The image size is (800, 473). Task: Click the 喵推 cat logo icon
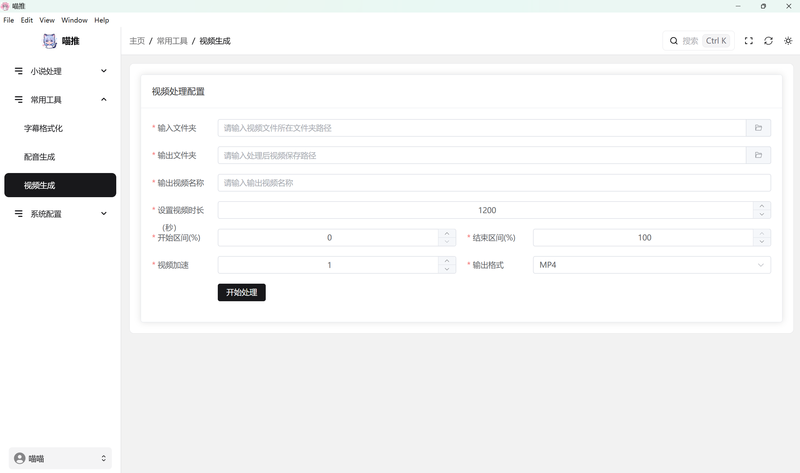(x=49, y=41)
